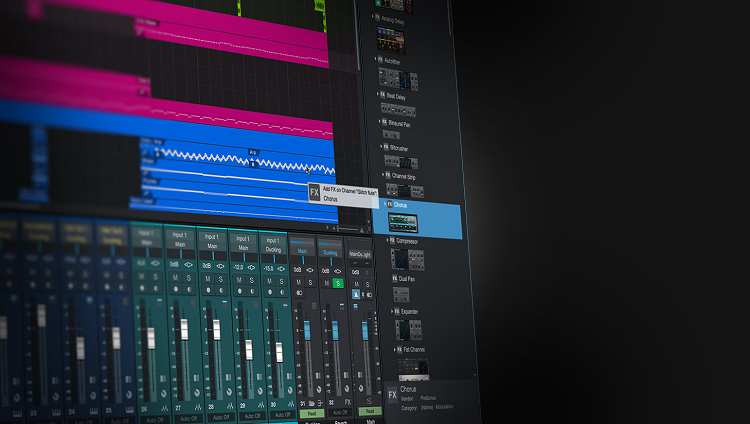Mute channel 27
750x424 pixels.
tap(175, 277)
